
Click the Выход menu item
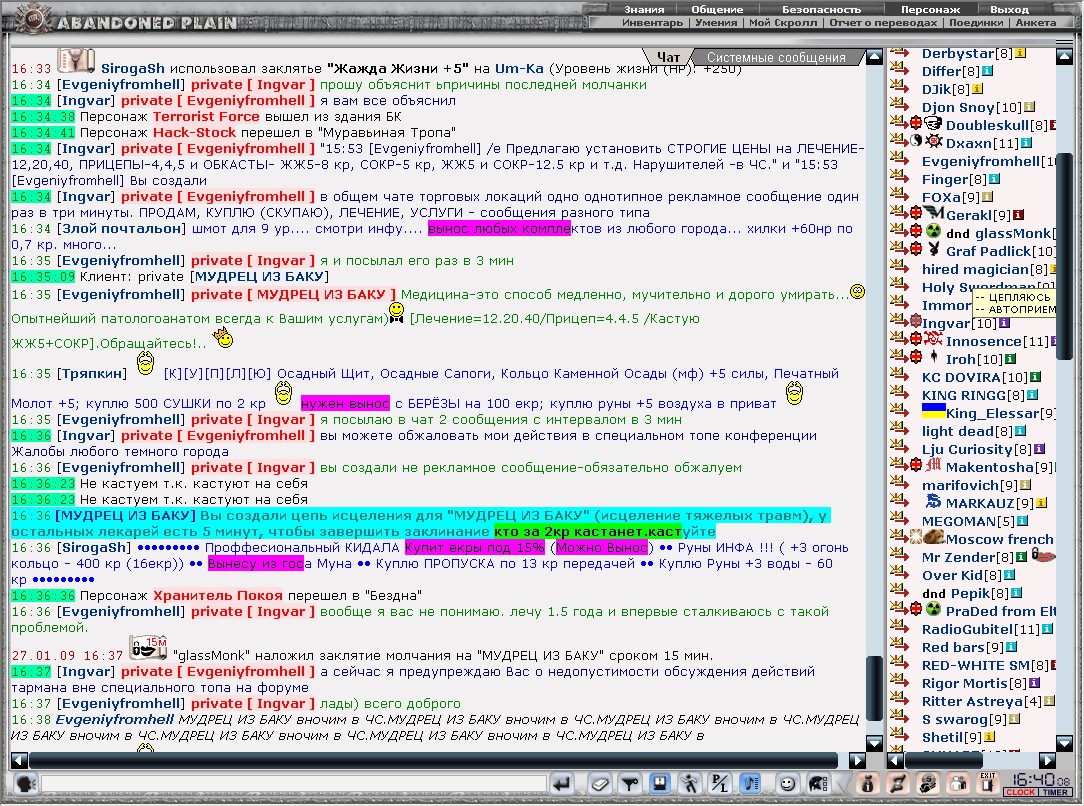click(x=1009, y=10)
